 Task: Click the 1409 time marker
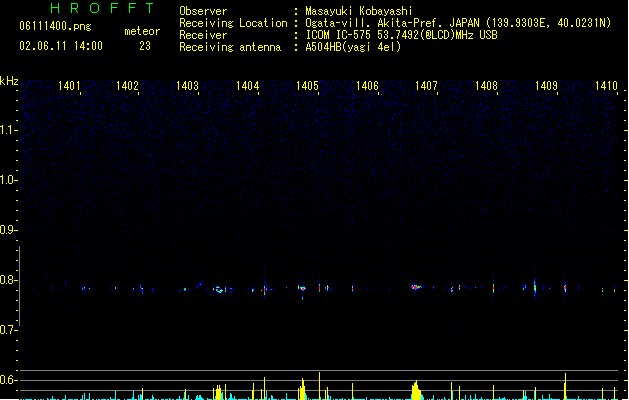[x=546, y=86]
